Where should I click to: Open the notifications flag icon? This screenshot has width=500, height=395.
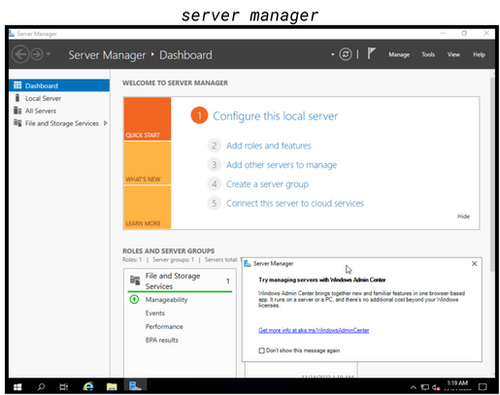(371, 53)
